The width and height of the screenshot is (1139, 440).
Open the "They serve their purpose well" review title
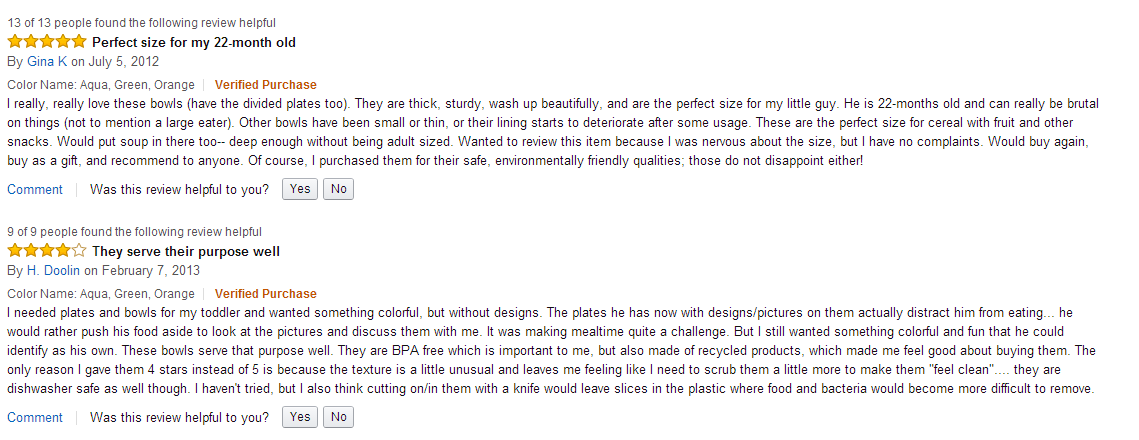pos(186,251)
